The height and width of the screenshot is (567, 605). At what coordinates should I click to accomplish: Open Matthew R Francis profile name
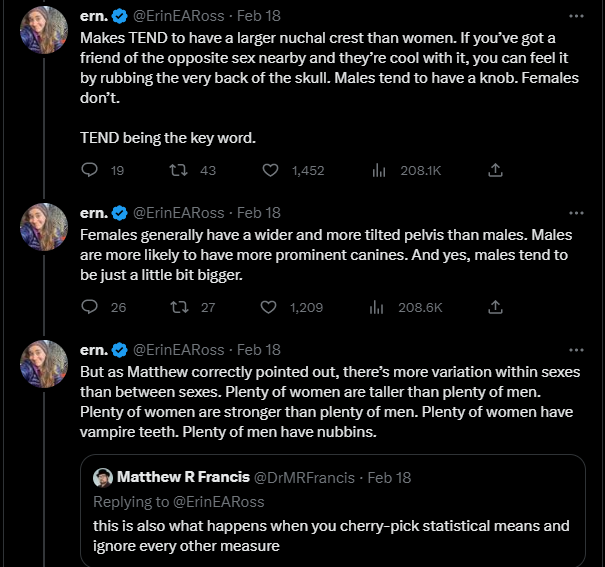pyautogui.click(x=183, y=477)
